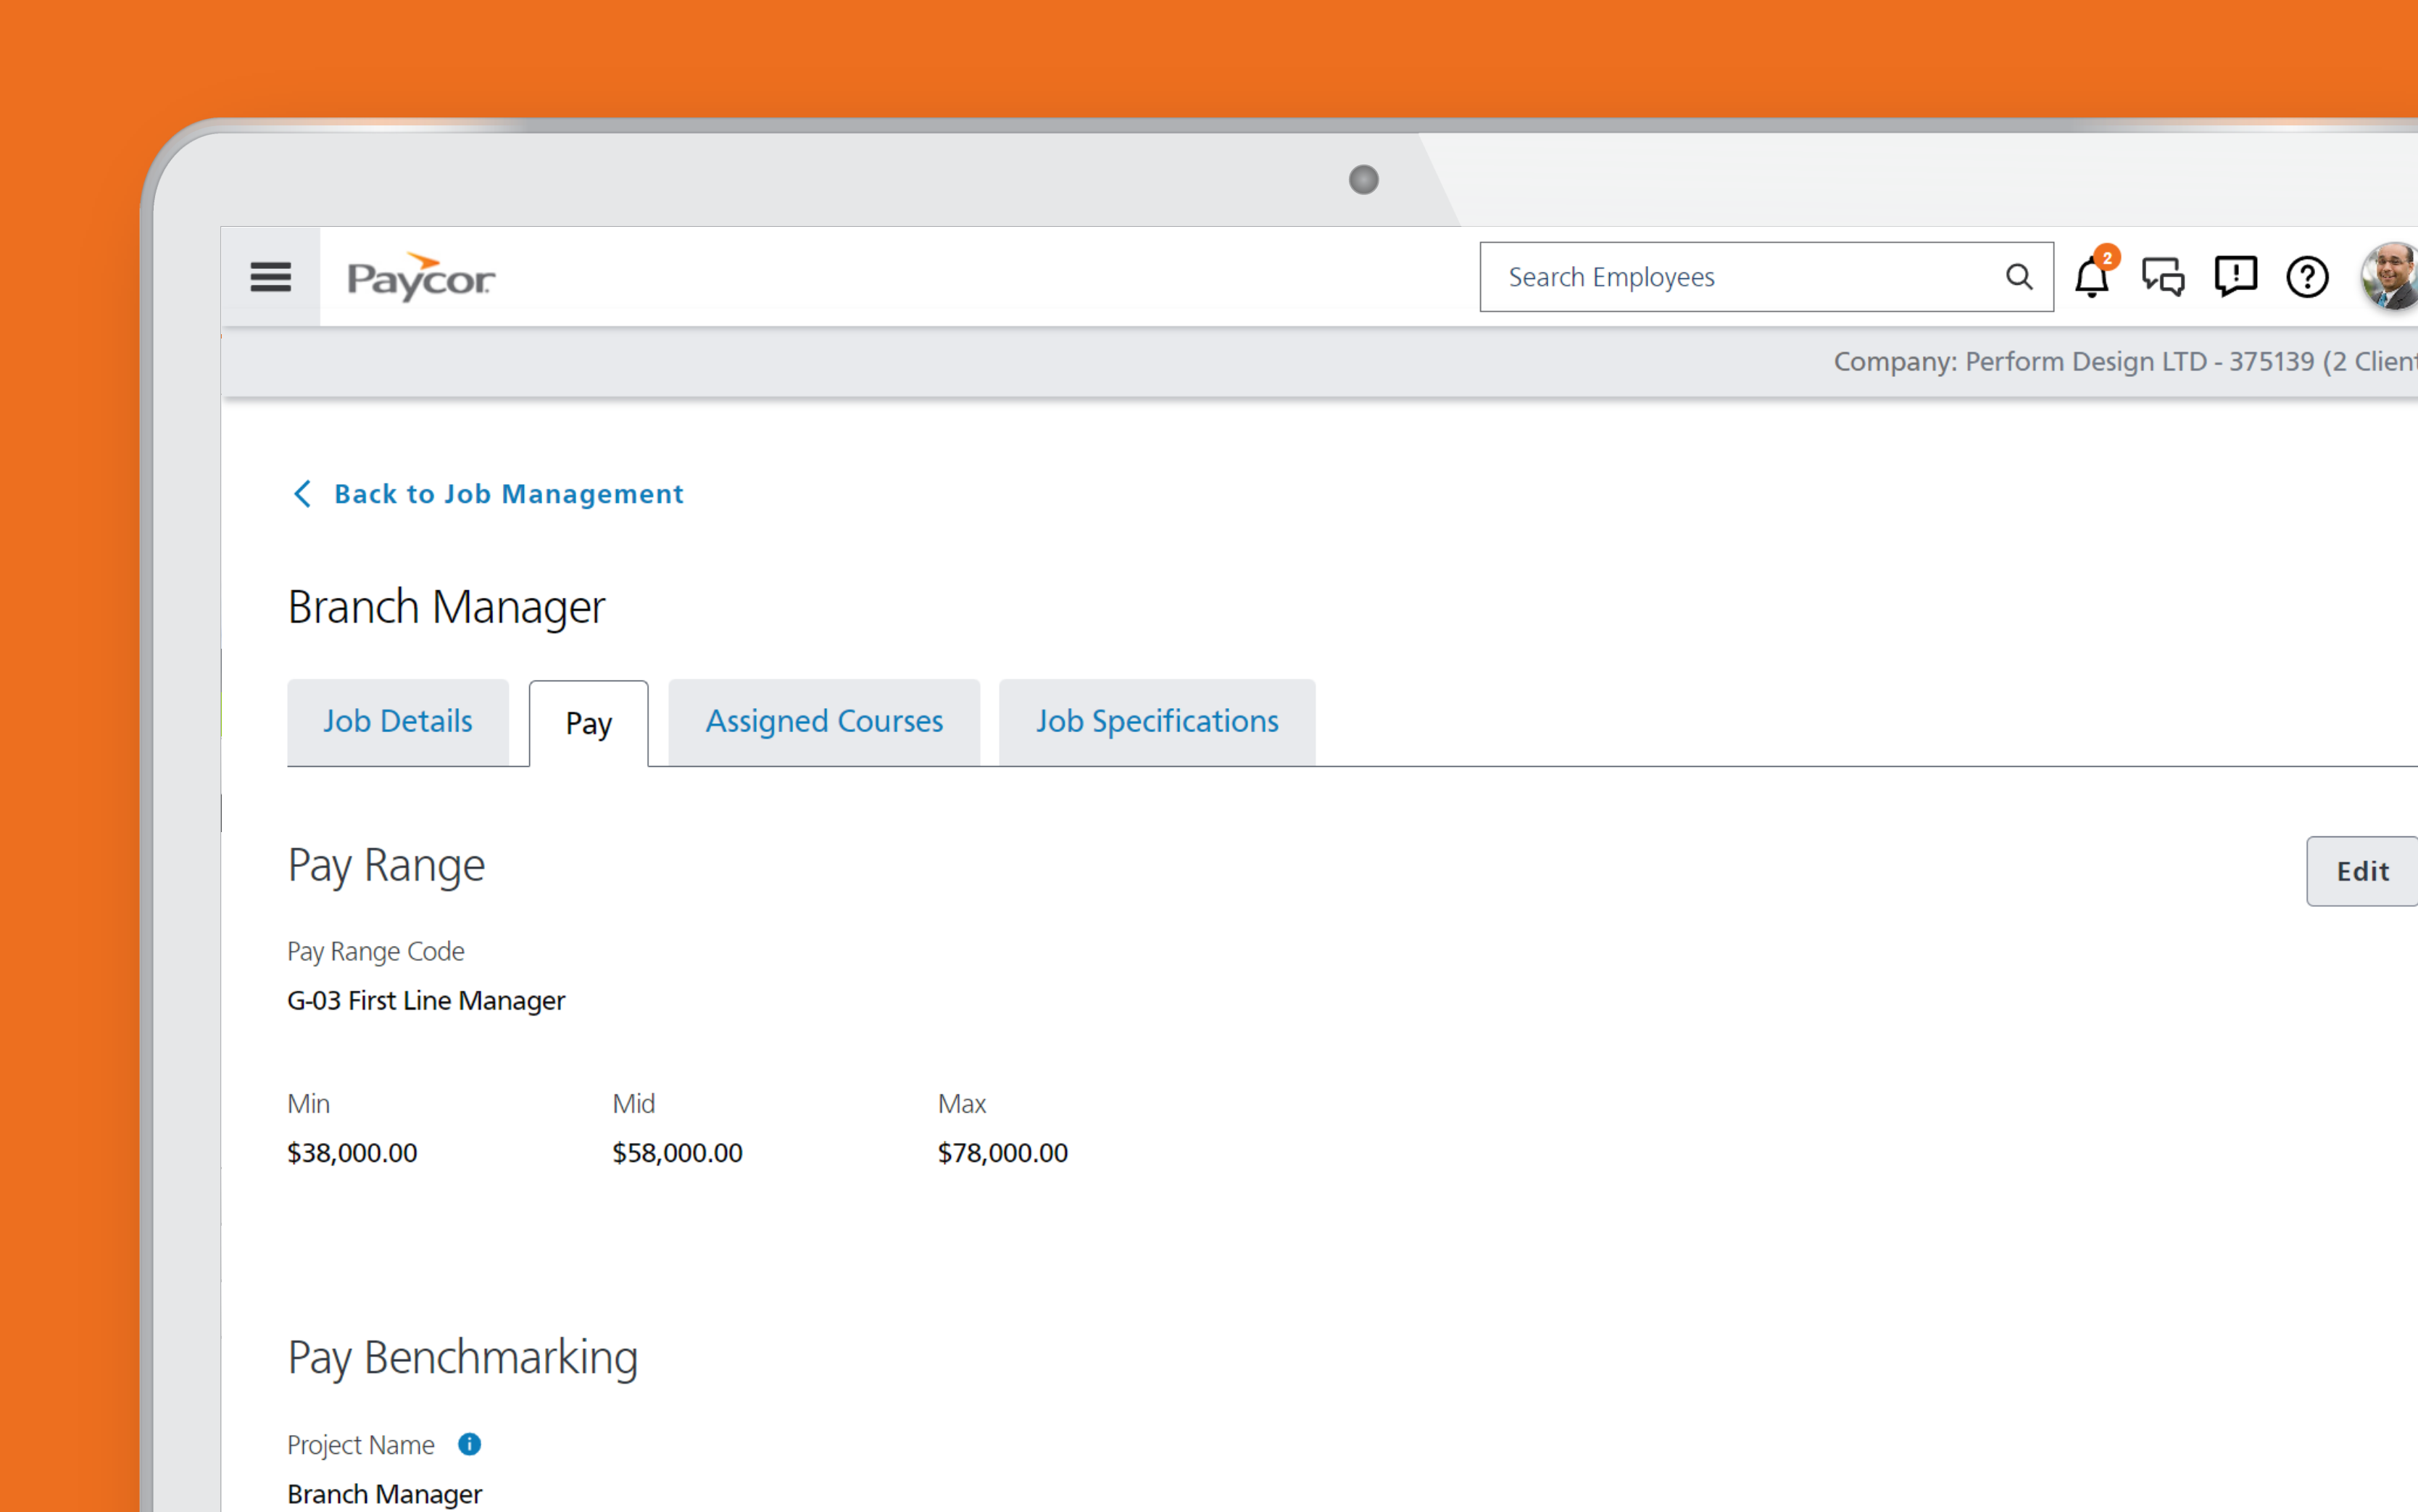This screenshot has height=1512, width=2418.
Task: Click the Max value $78,000.00
Action: 1002,1153
